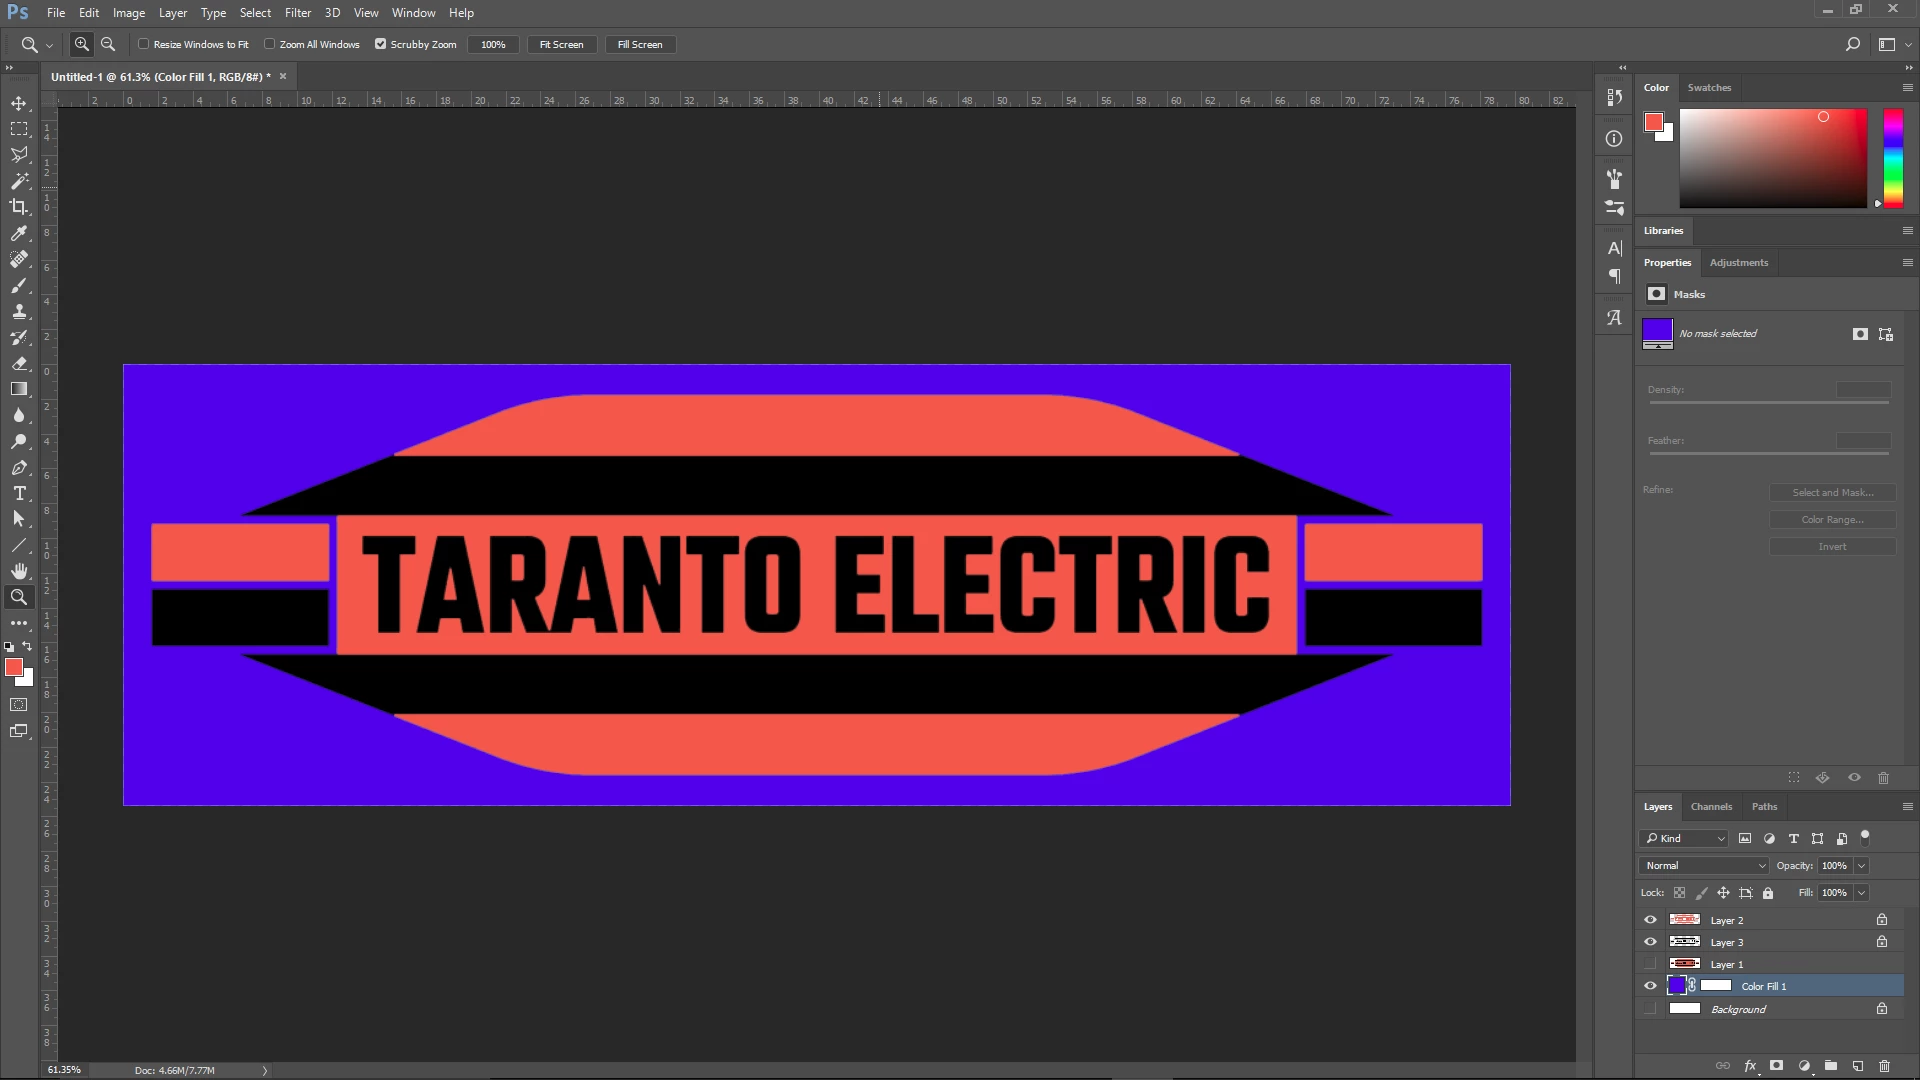
Task: Select the Eraser tool
Action: click(19, 363)
